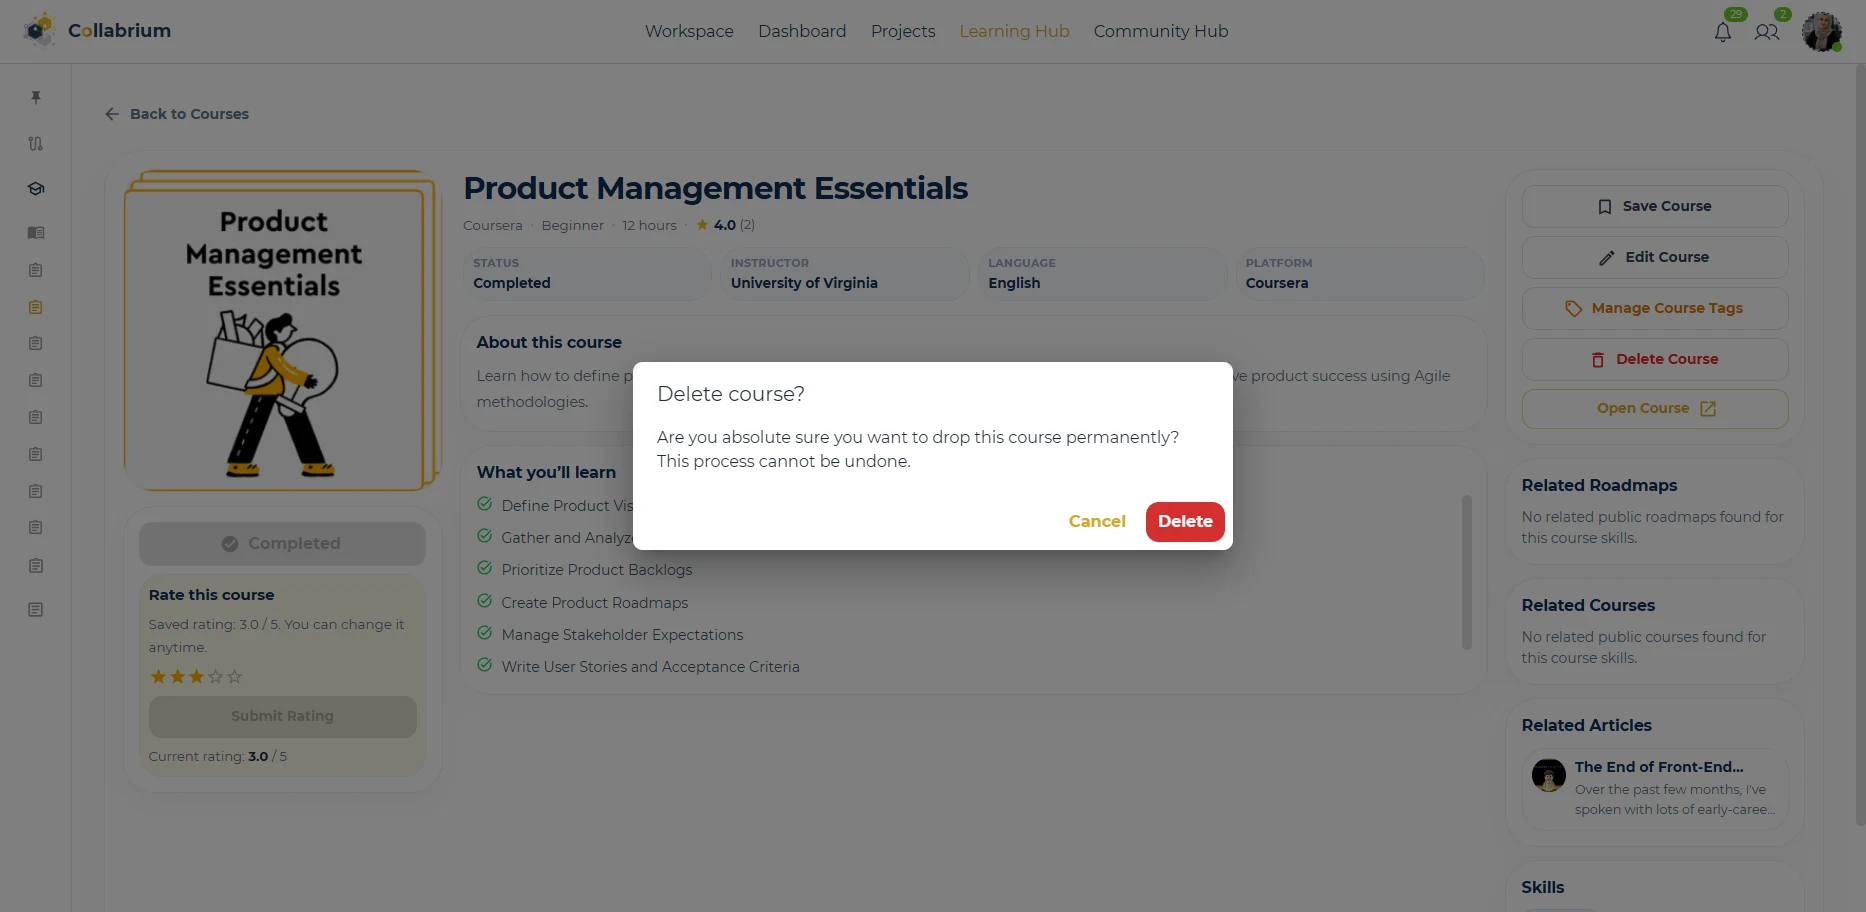This screenshot has height=912, width=1866.
Task: Open The End of Front-End article
Action: (1654, 788)
